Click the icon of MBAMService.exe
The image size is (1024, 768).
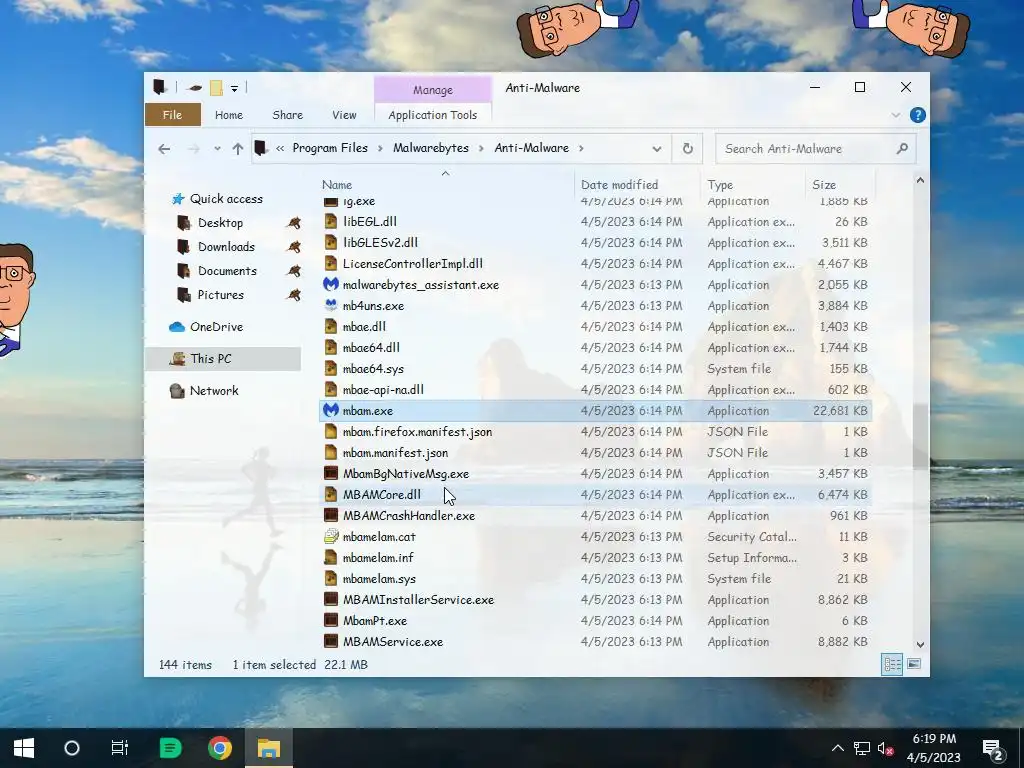click(x=331, y=641)
